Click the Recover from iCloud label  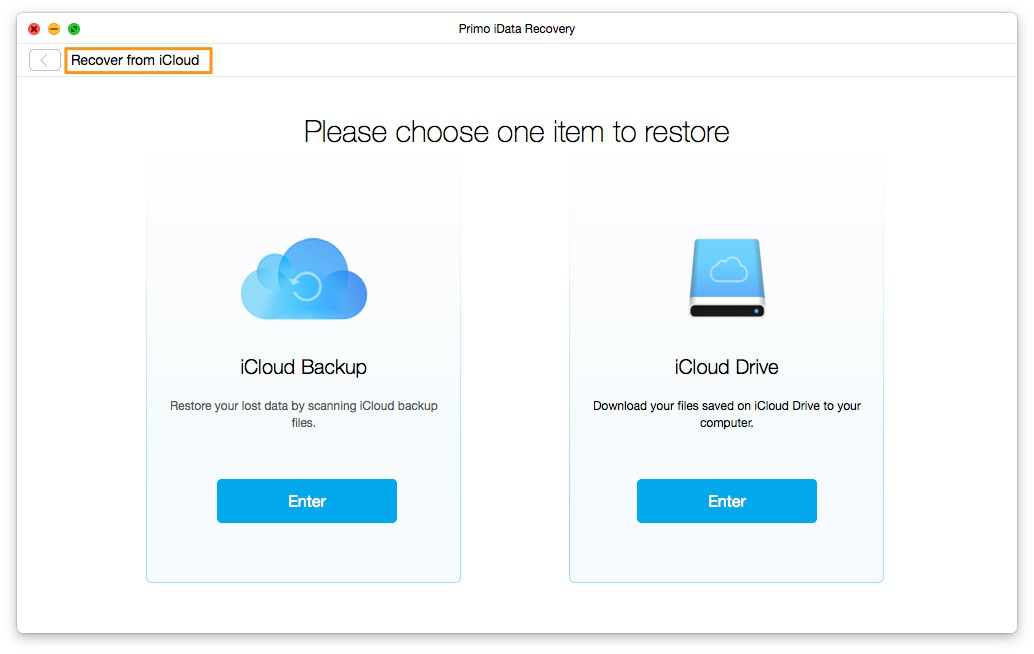[x=135, y=60]
